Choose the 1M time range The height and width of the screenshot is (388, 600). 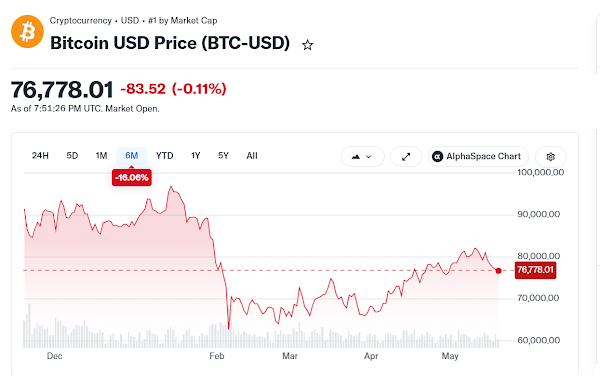(x=101, y=156)
